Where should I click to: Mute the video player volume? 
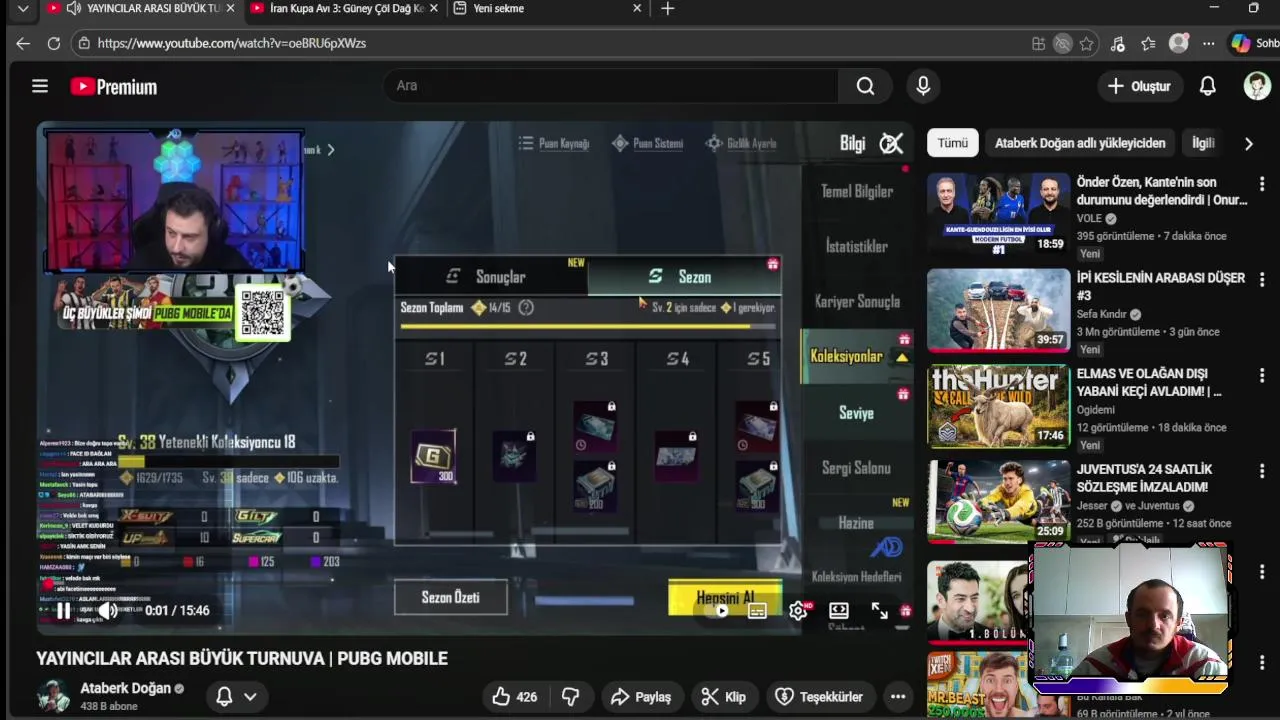108,610
